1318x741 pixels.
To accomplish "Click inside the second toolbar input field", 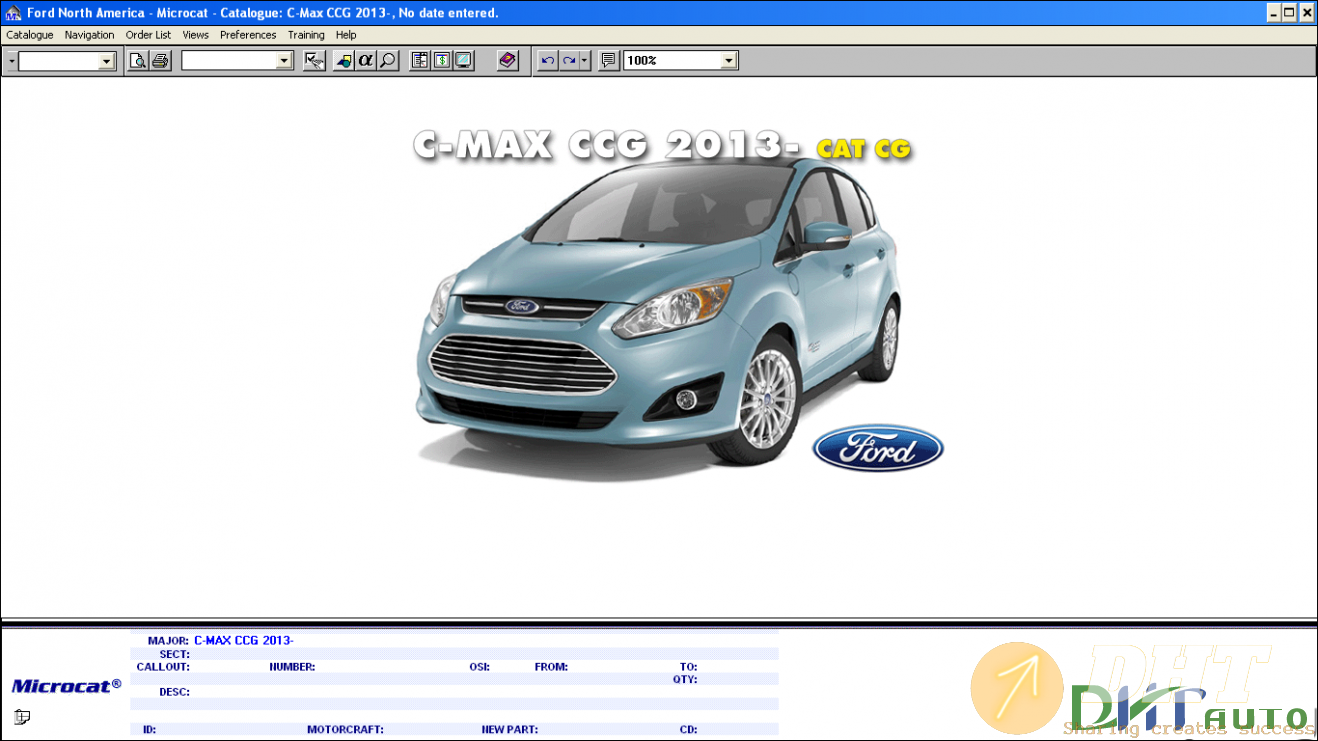I will click(229, 61).
